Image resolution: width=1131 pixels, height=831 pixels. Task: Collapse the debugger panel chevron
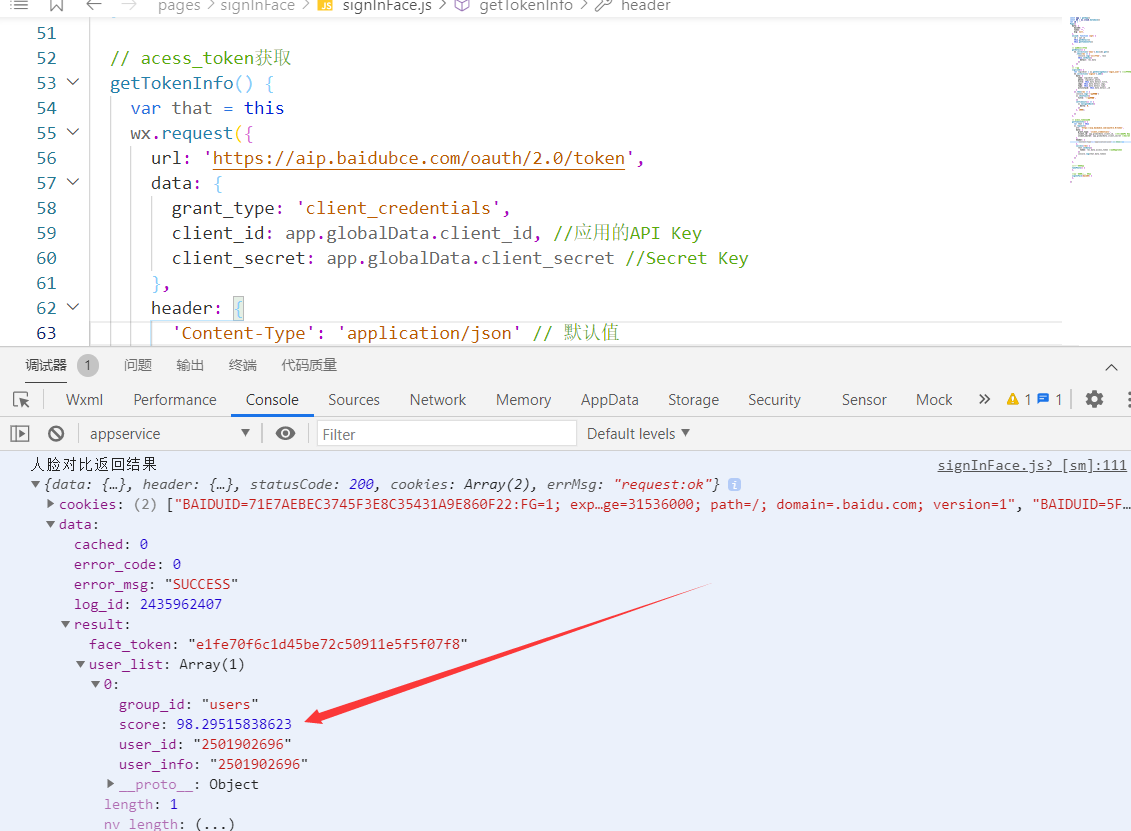pyautogui.click(x=1112, y=367)
